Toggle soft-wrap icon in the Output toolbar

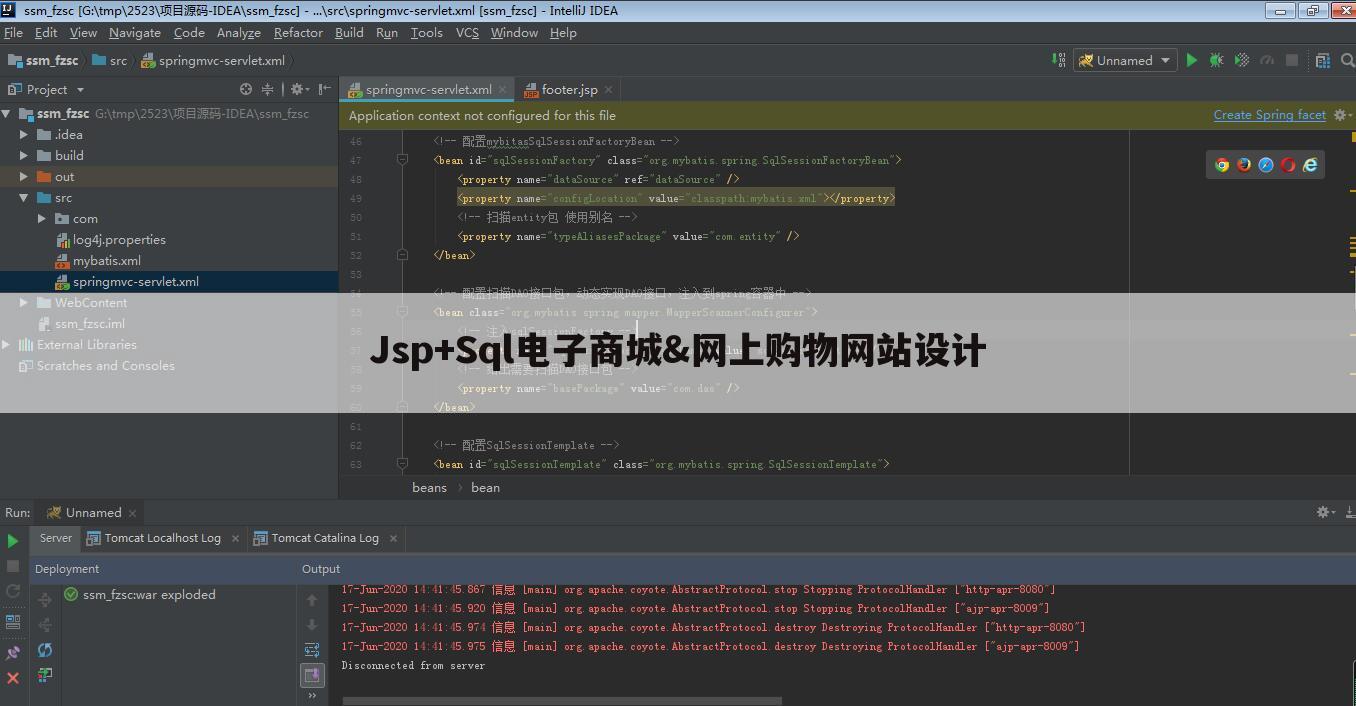click(x=312, y=650)
